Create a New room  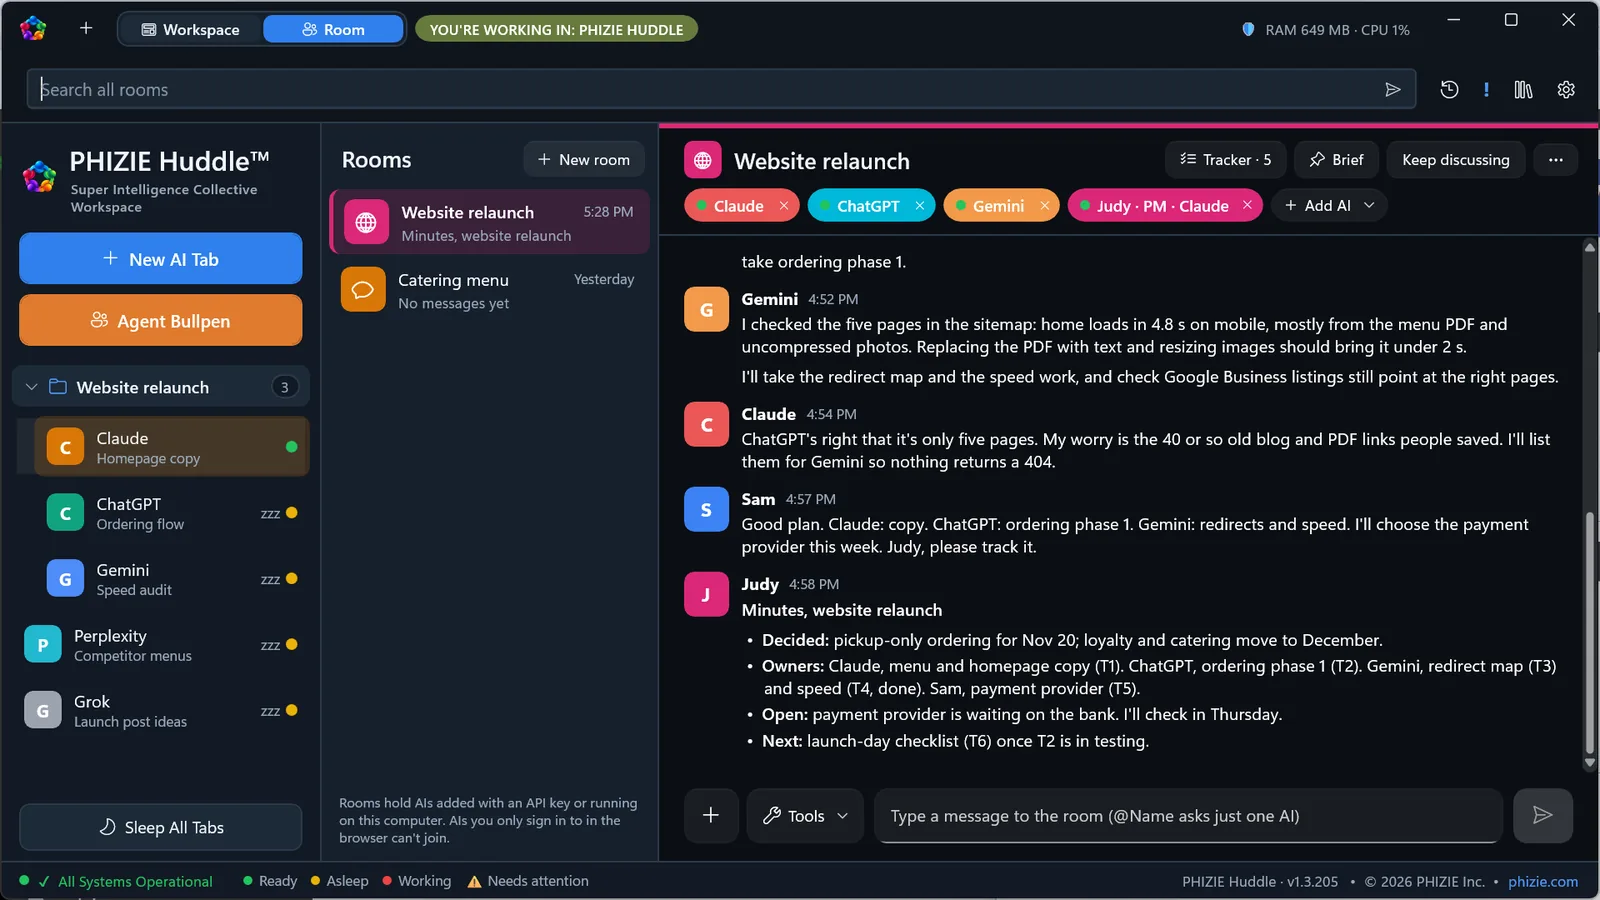coord(584,160)
